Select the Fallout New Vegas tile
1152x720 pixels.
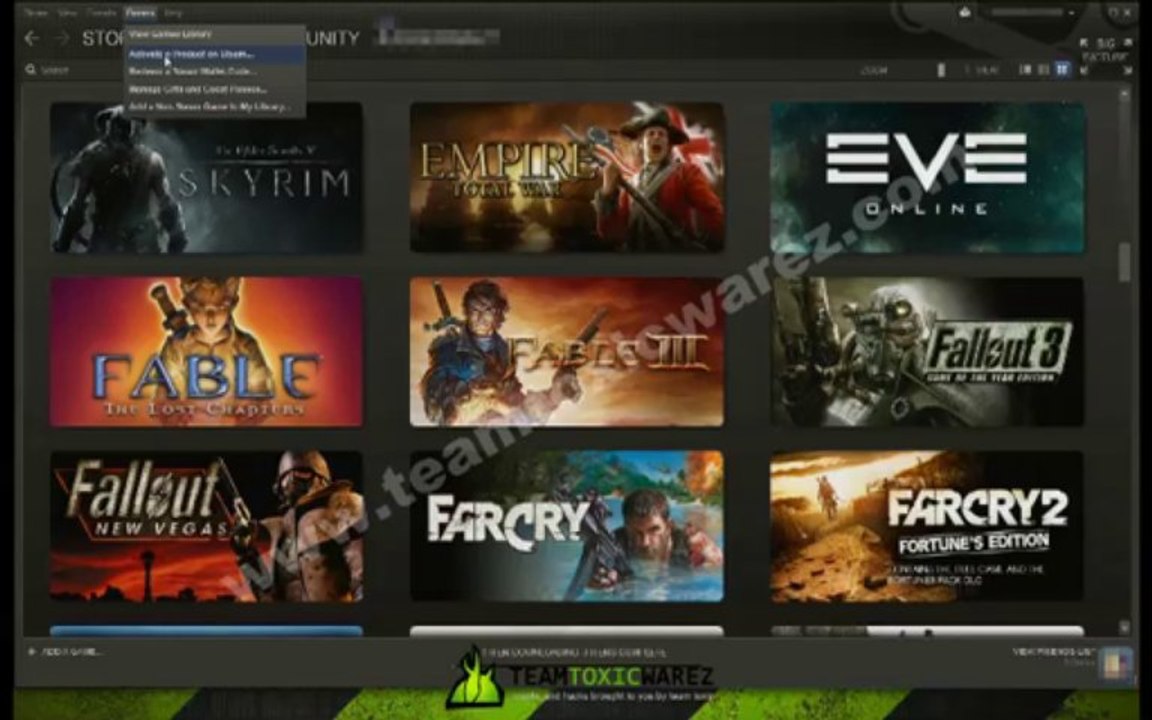(x=206, y=526)
